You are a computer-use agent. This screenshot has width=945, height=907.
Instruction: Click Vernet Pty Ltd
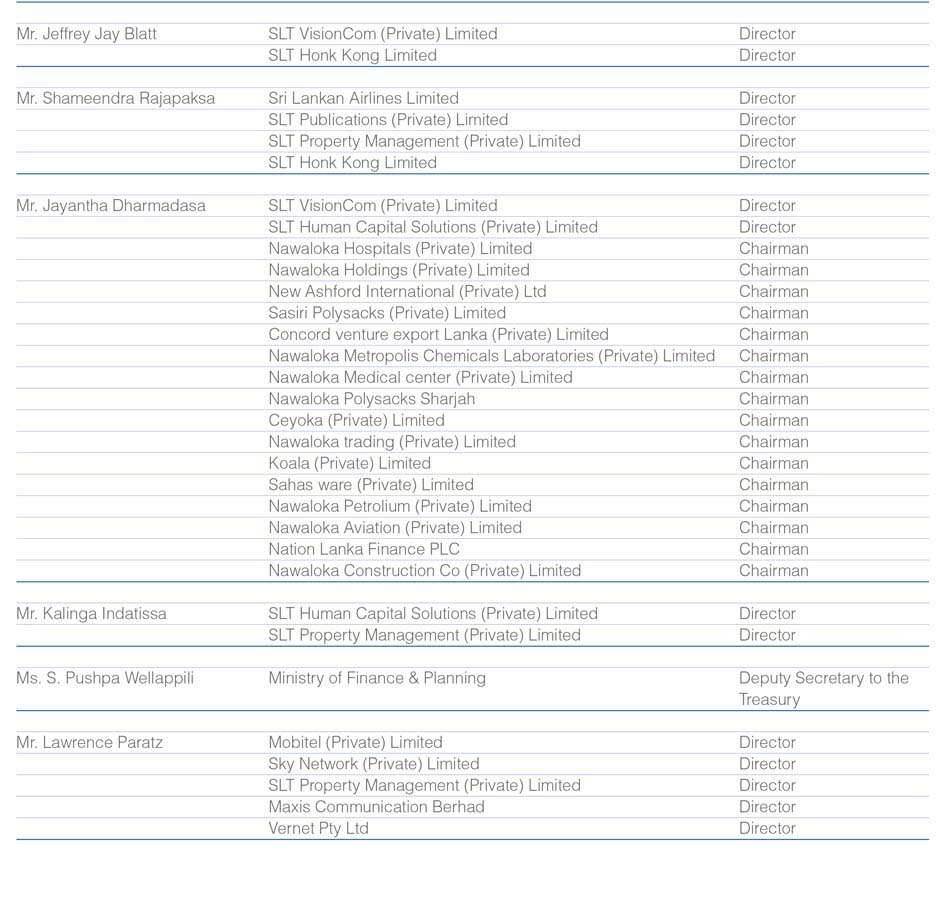coord(318,829)
